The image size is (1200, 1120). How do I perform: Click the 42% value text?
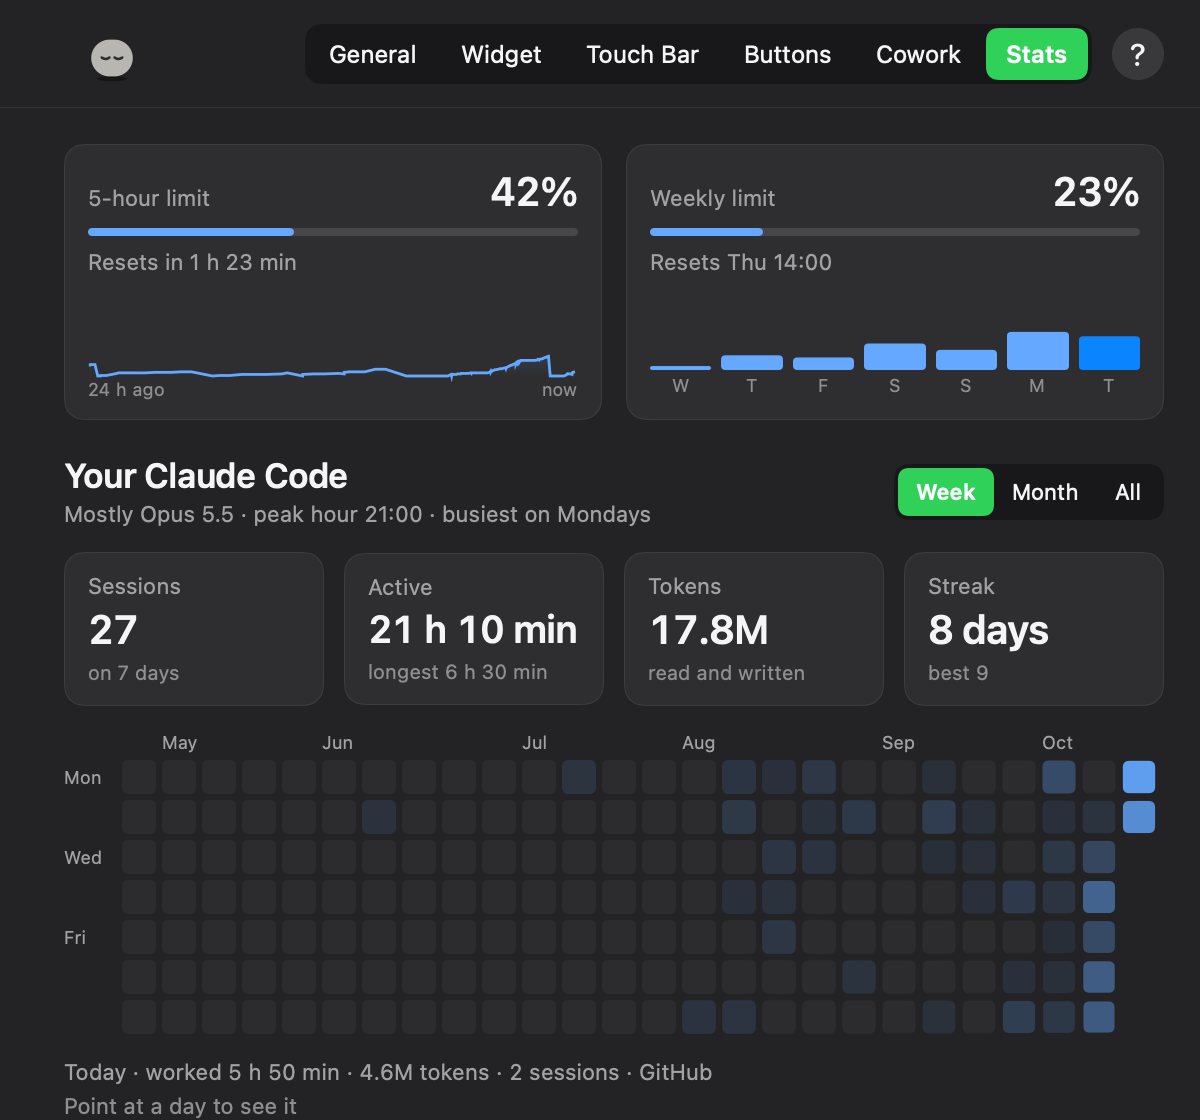(x=534, y=192)
